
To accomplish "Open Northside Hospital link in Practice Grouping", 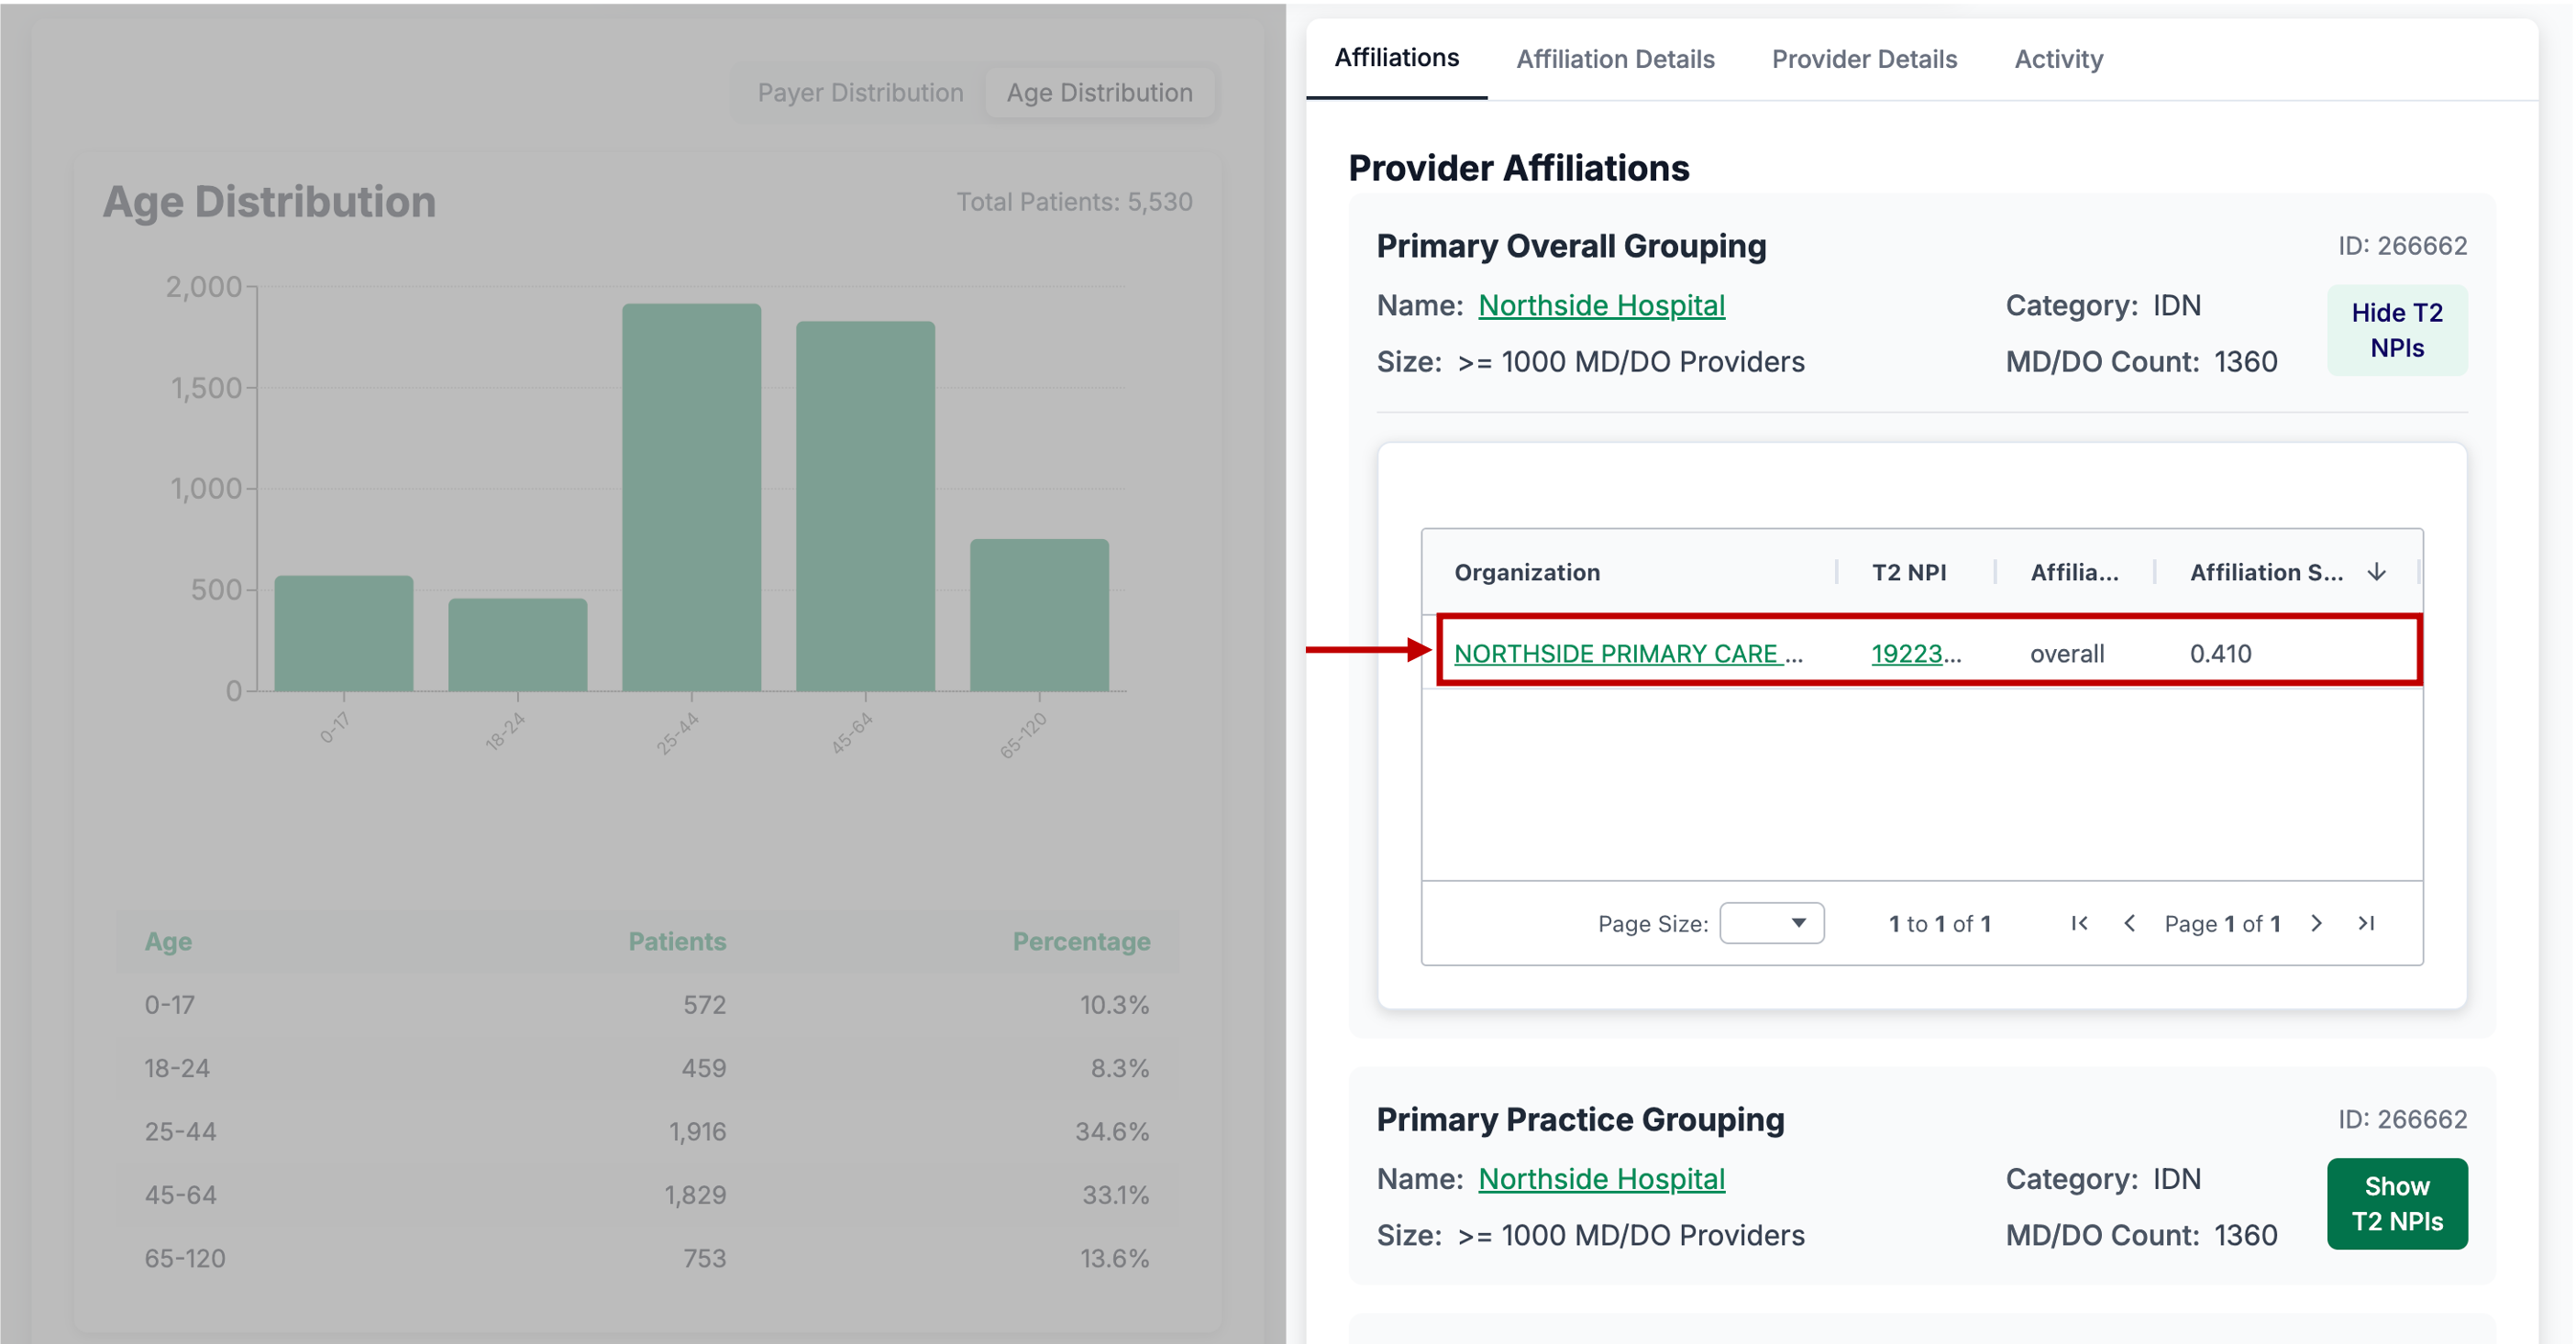I will pos(1601,1179).
